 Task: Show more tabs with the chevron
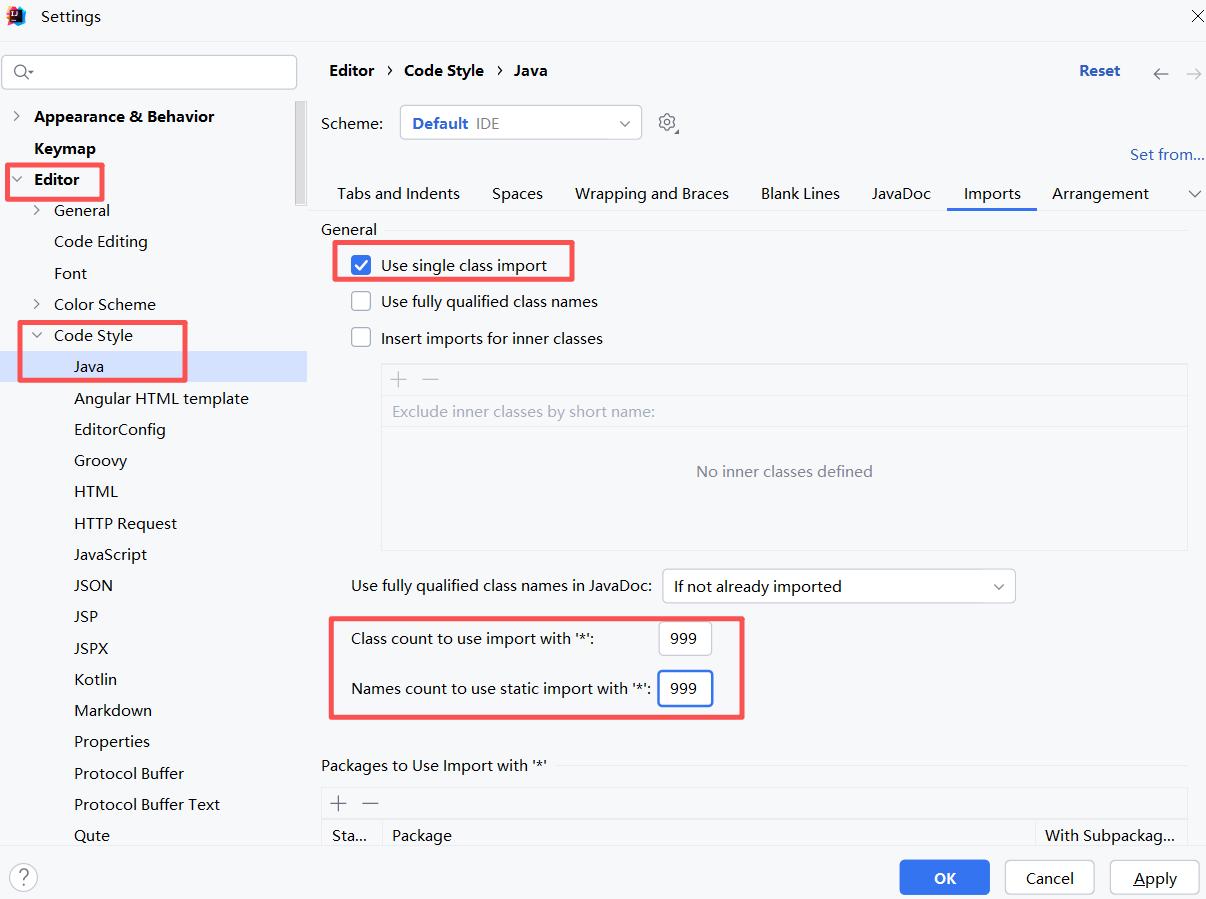pos(1194,194)
